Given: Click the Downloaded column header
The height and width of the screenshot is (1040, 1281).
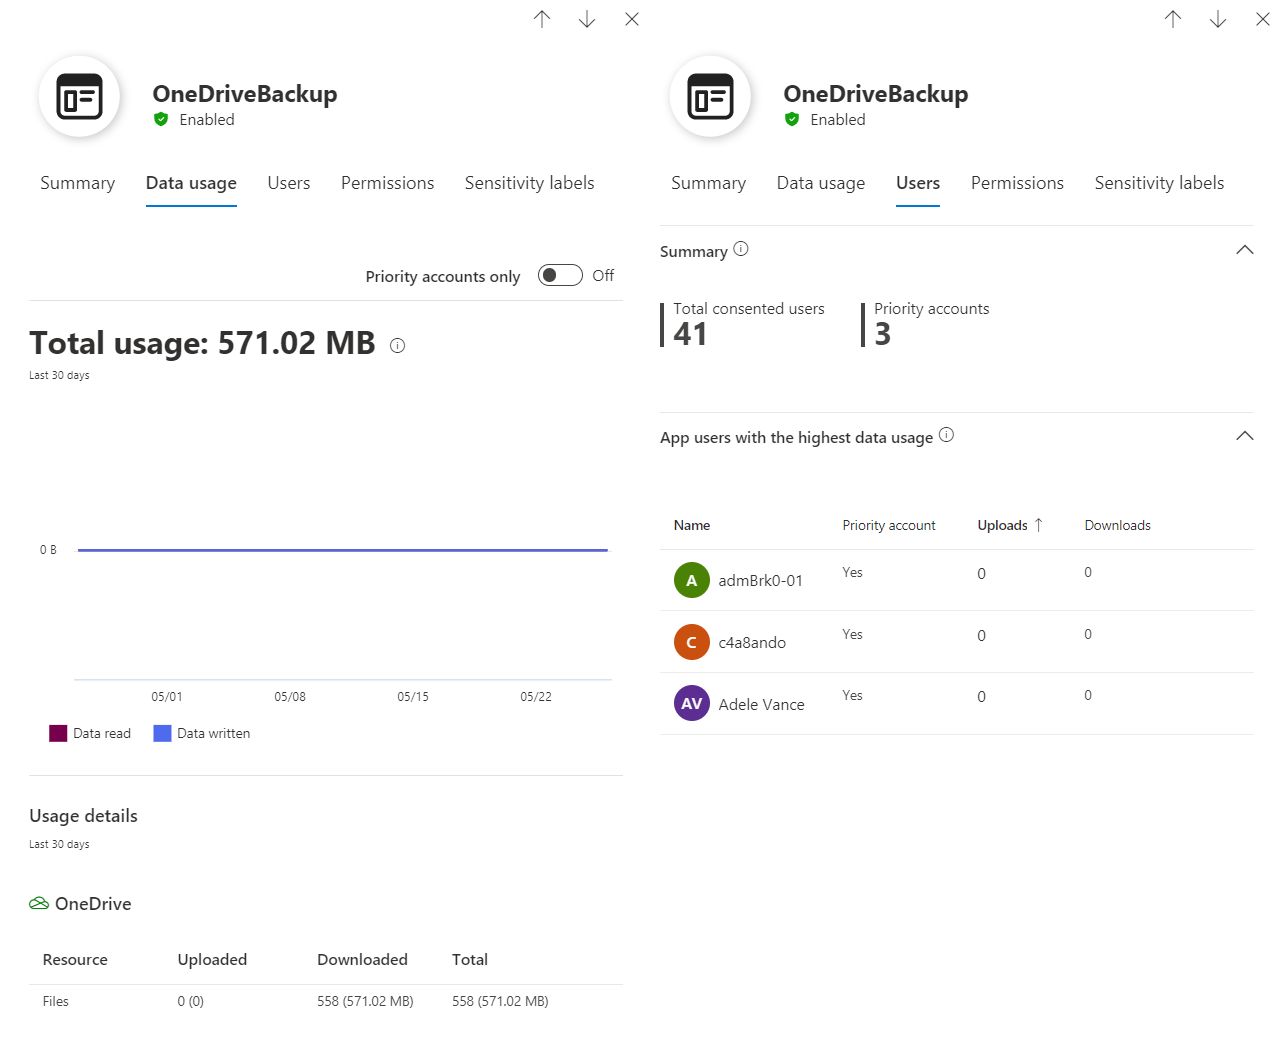Looking at the screenshot, I should click(362, 959).
